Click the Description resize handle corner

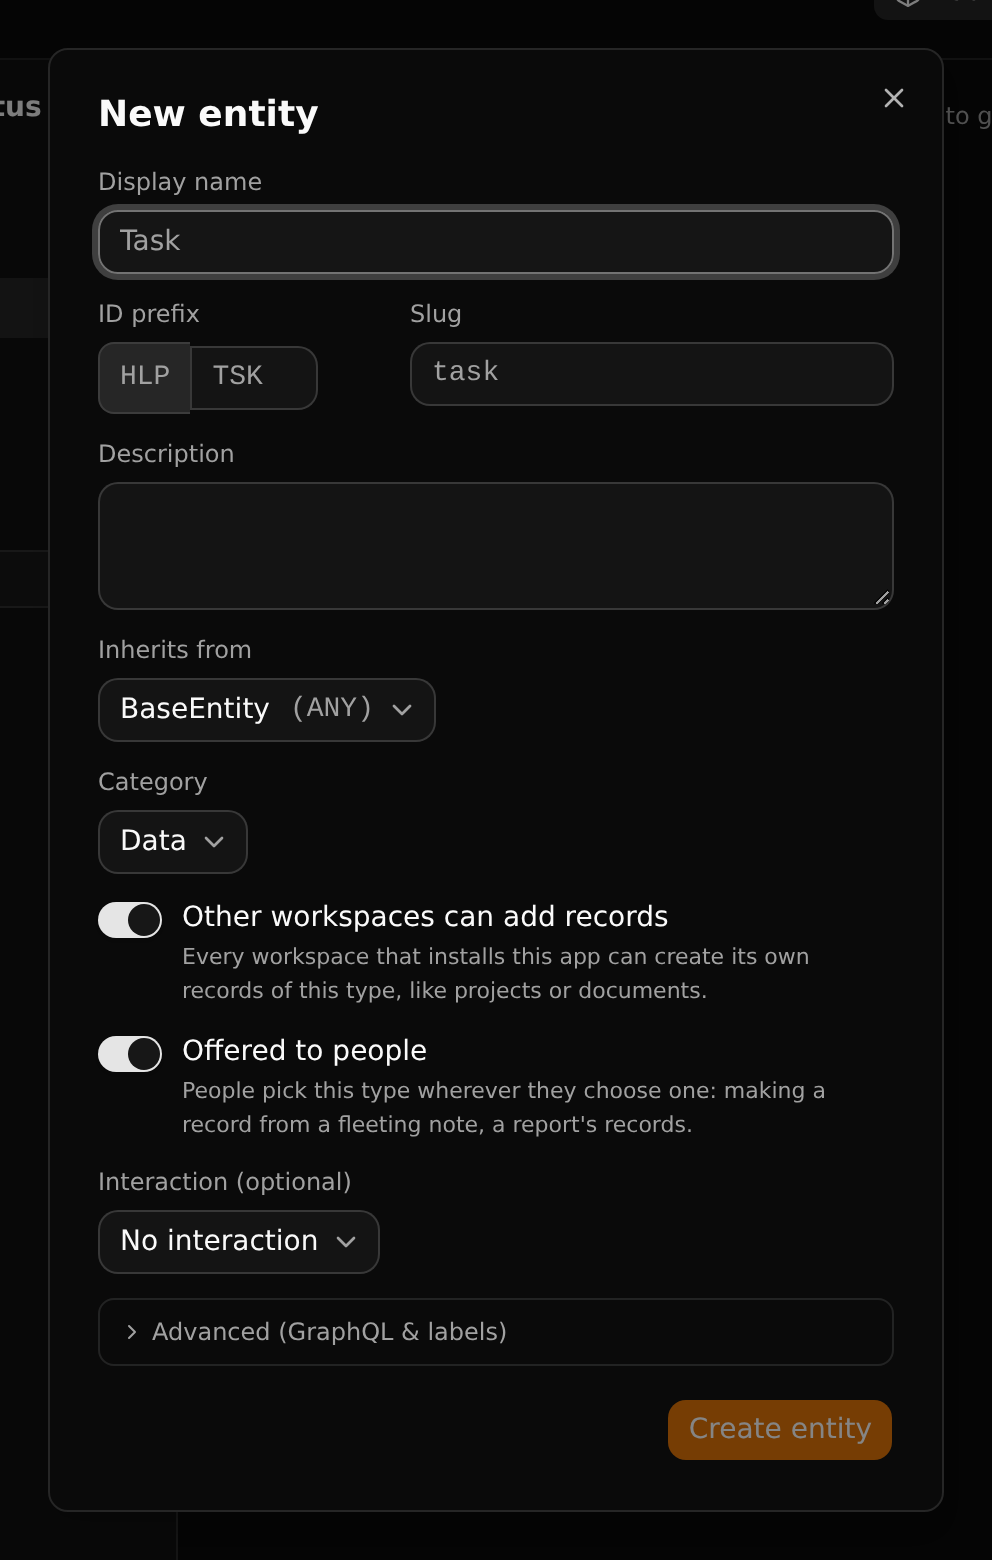click(882, 598)
